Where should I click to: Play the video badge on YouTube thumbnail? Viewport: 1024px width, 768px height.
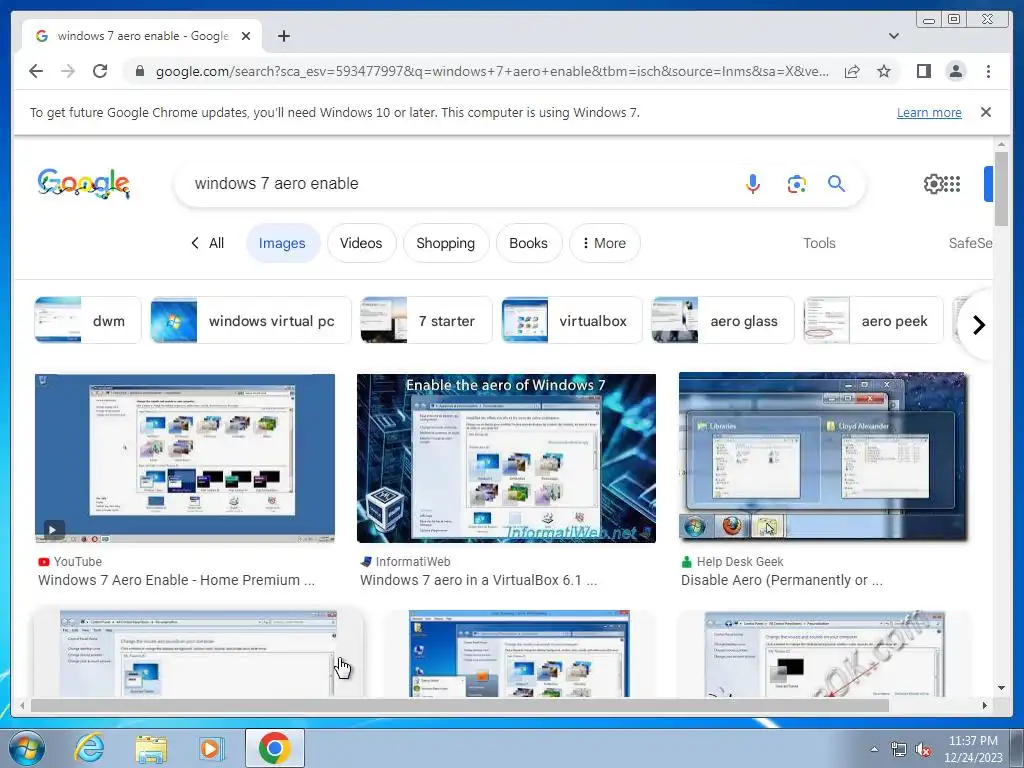coord(54,529)
